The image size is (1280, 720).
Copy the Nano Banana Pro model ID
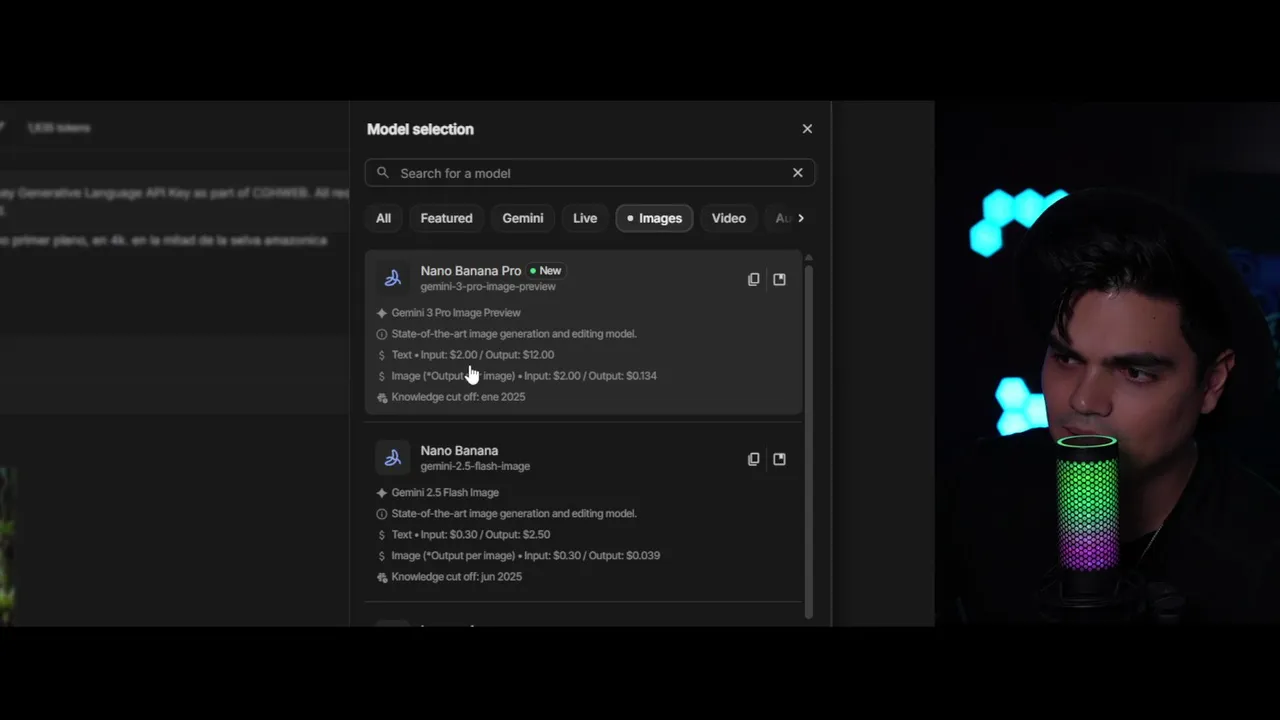pyautogui.click(x=754, y=280)
